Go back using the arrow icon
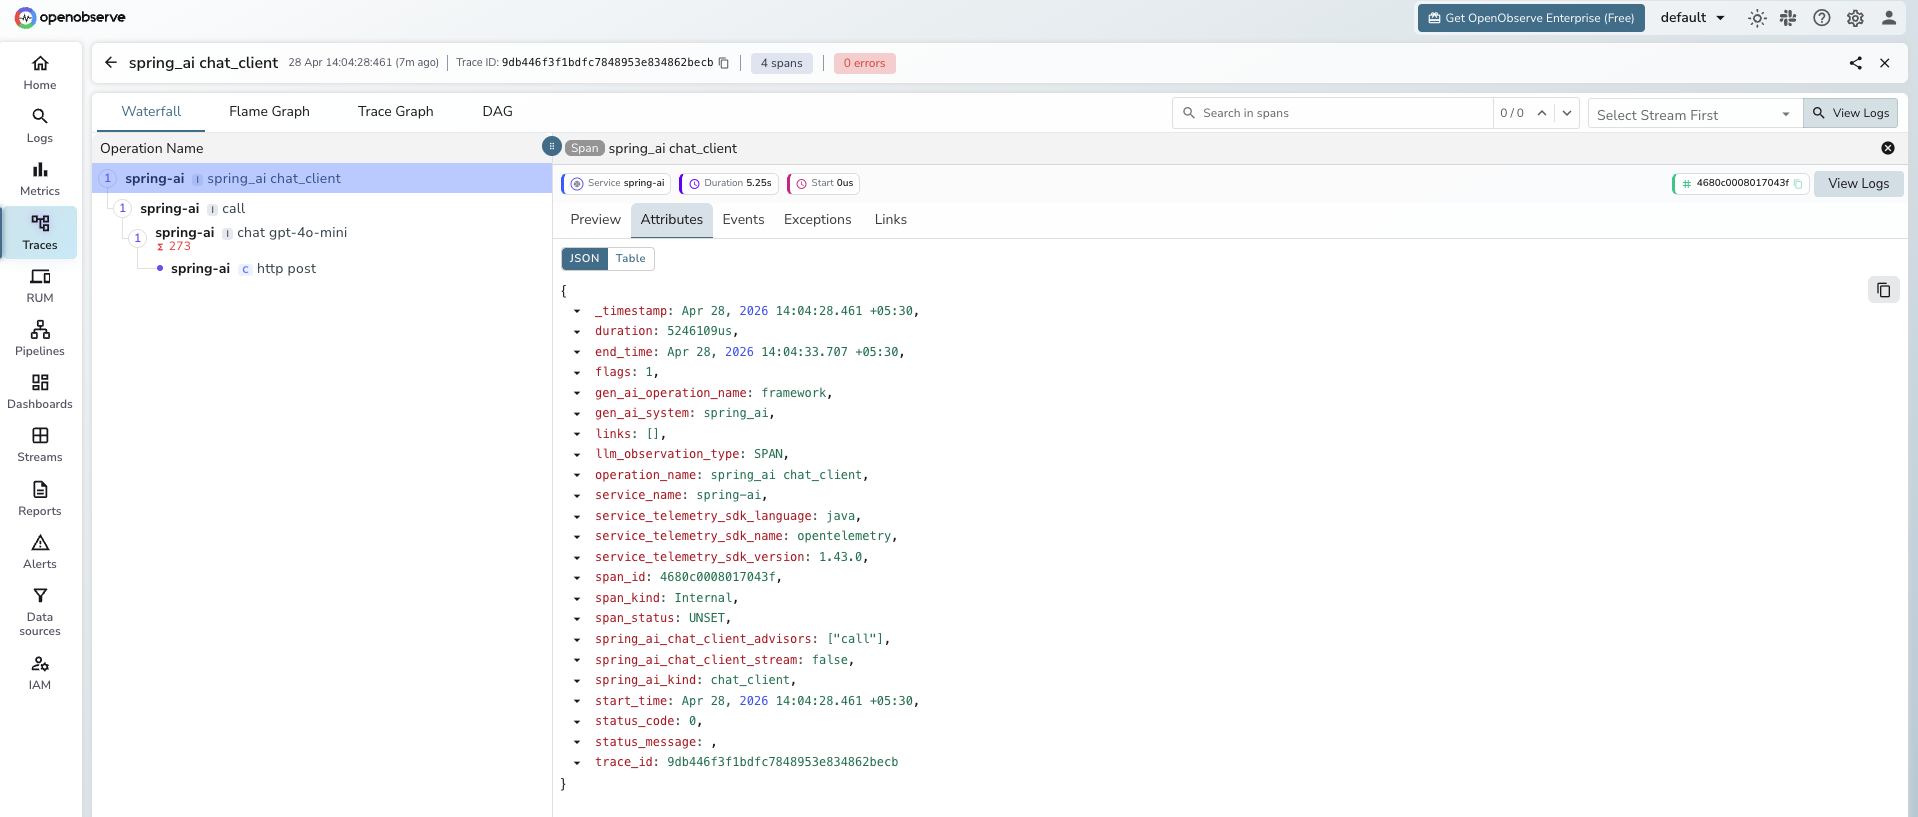 (111, 62)
